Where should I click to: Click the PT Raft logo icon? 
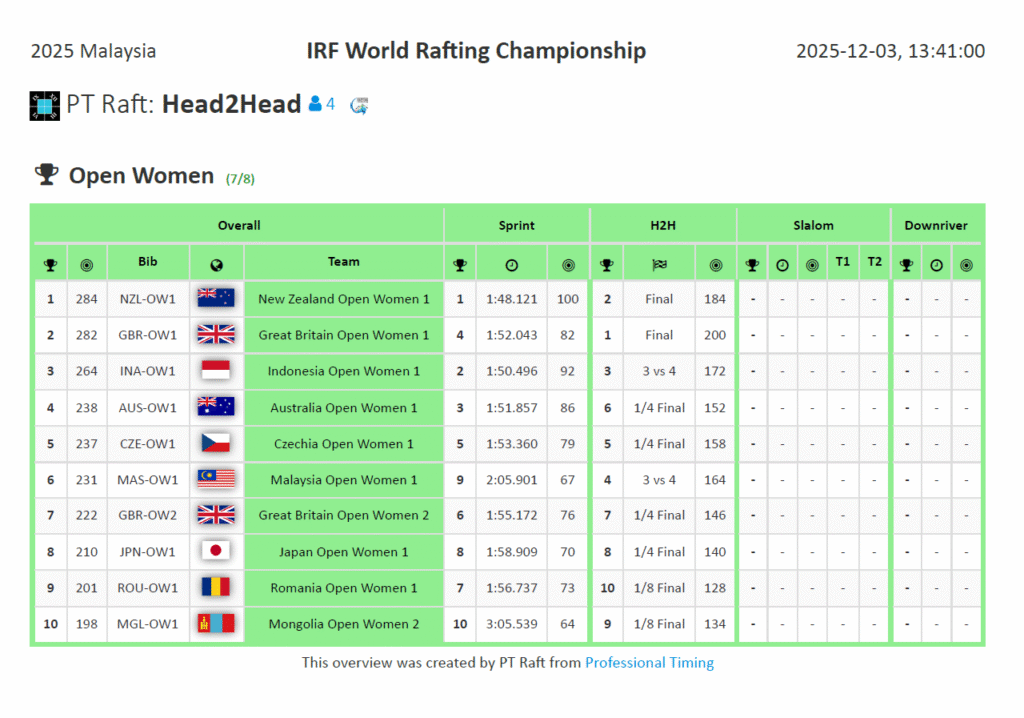click(45, 105)
